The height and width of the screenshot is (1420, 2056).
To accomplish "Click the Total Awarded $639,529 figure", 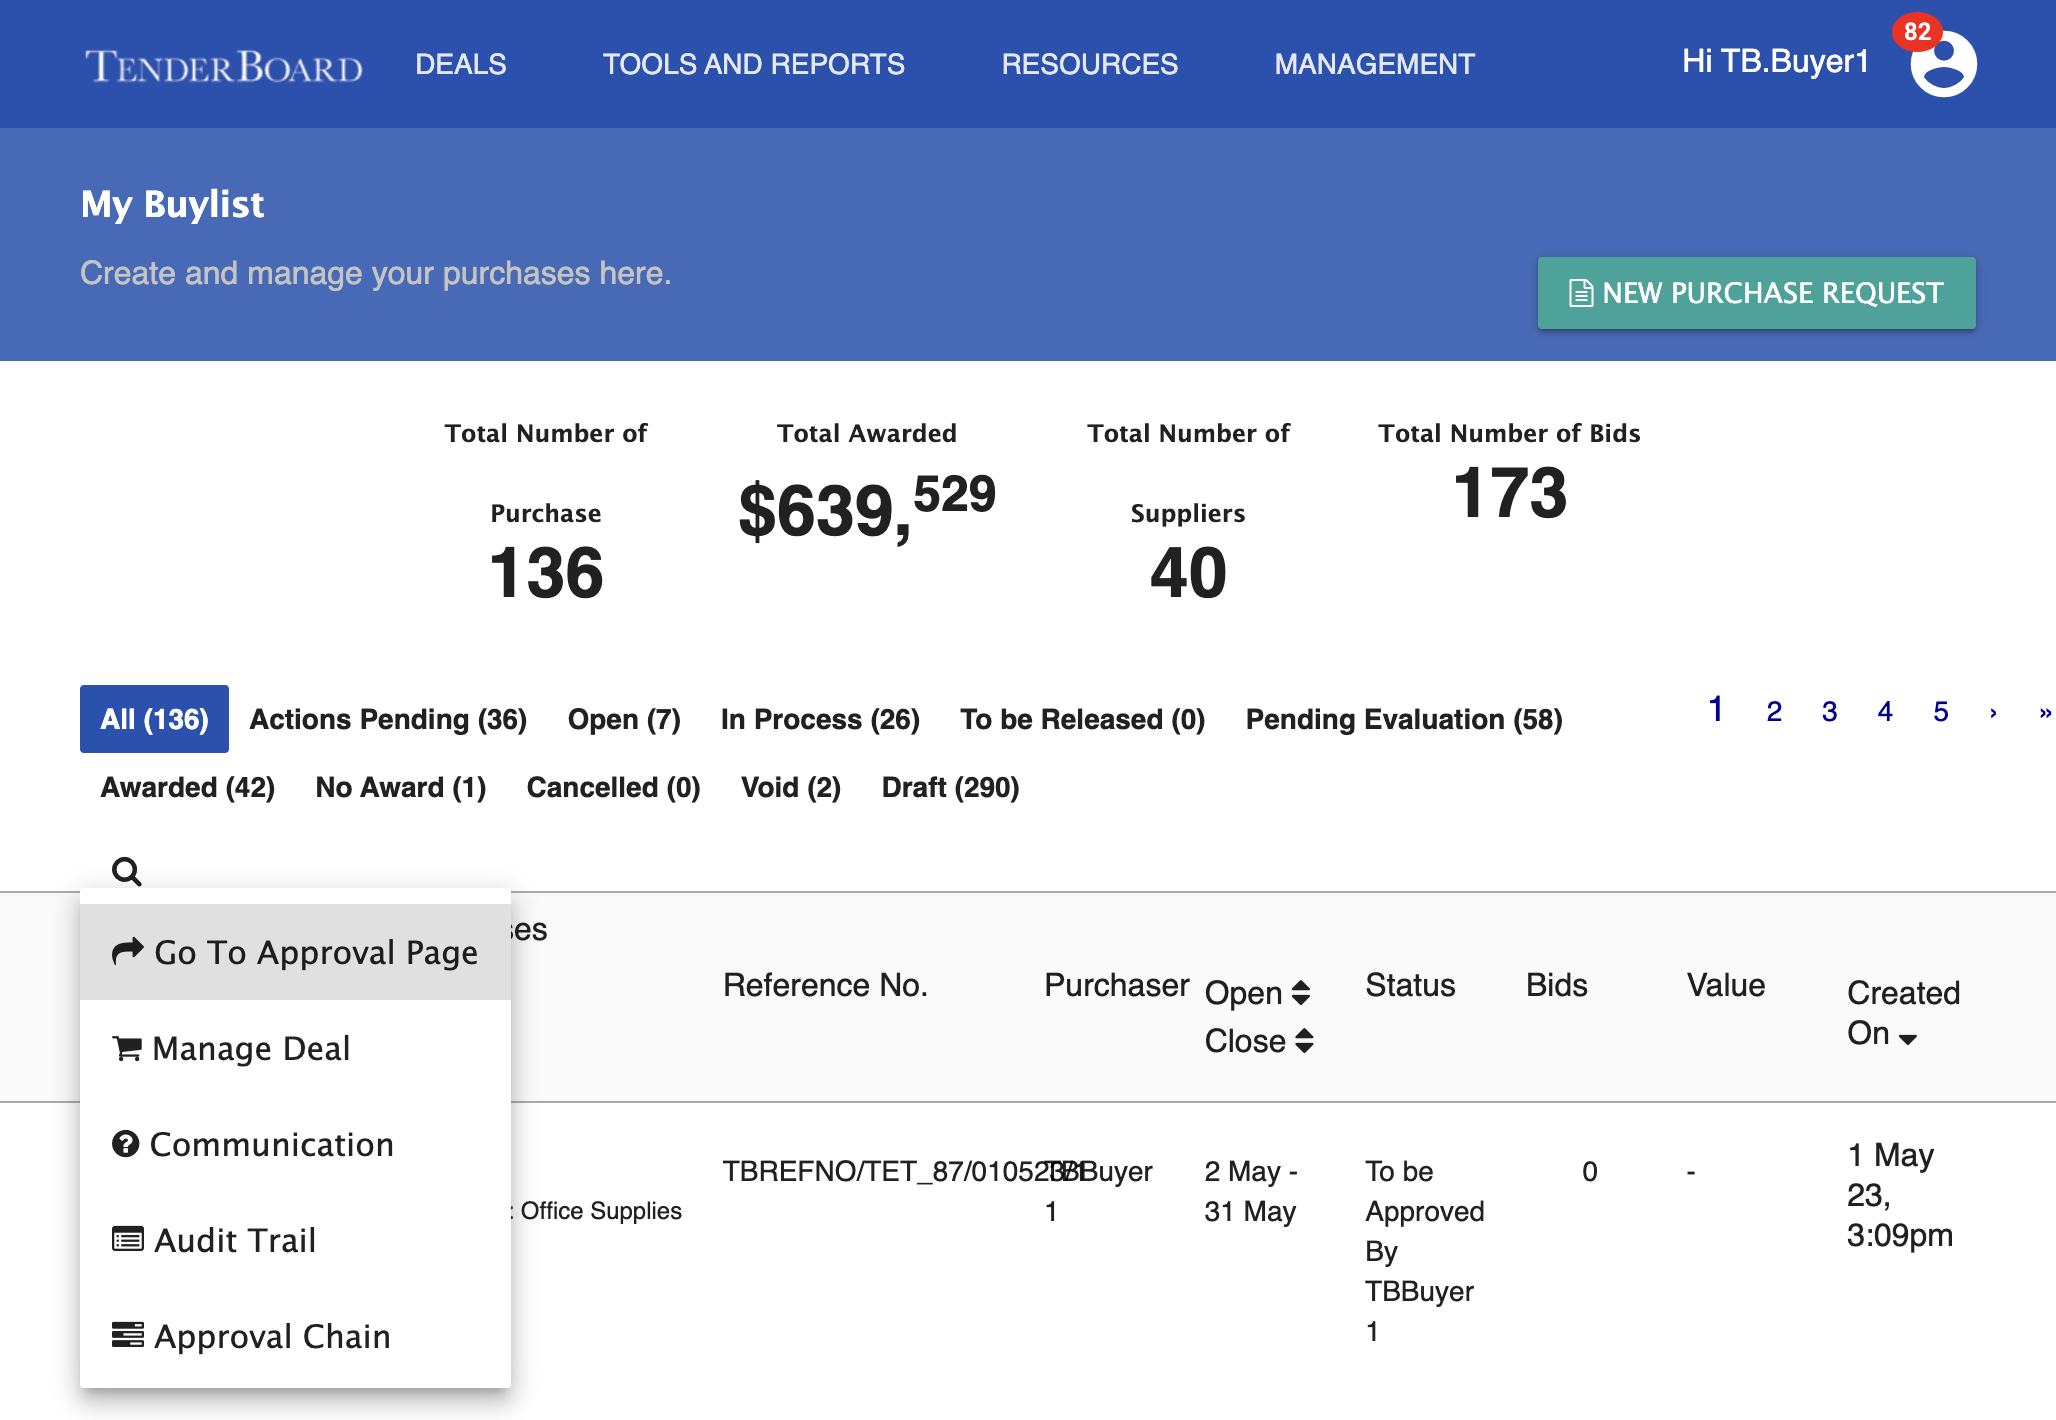I will (x=867, y=508).
